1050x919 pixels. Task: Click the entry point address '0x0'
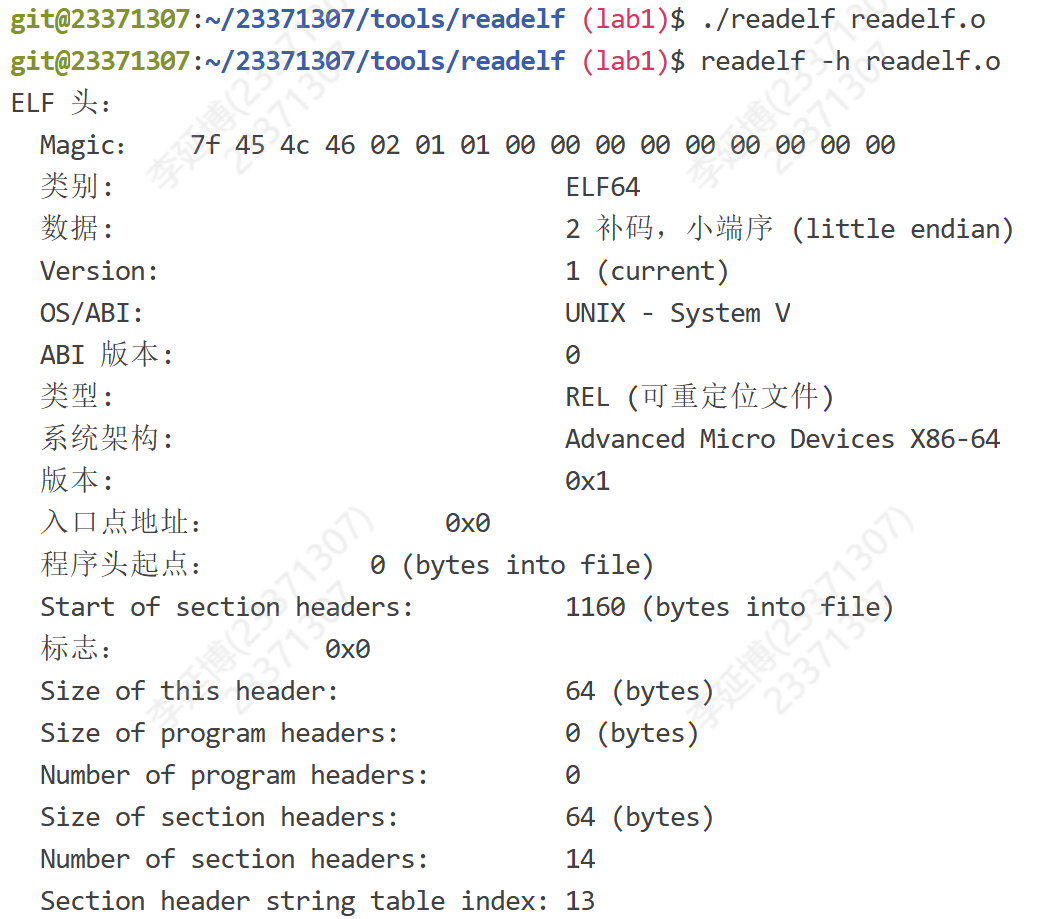point(467,523)
